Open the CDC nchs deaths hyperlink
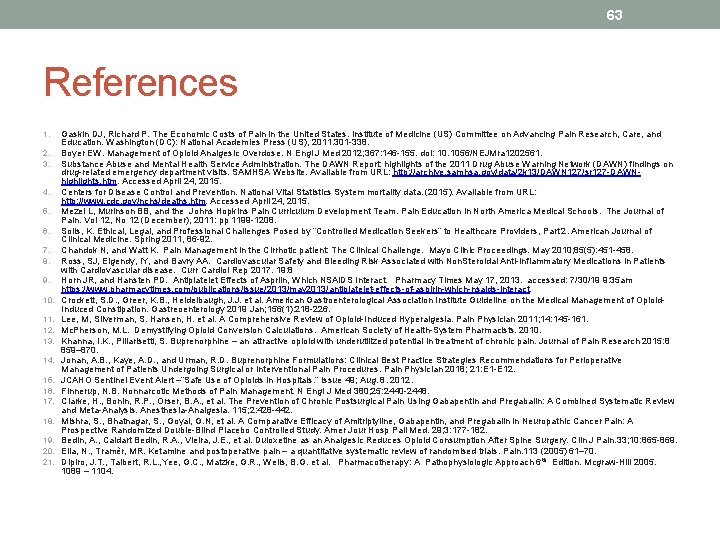The width and height of the screenshot is (720, 540). tap(134, 201)
